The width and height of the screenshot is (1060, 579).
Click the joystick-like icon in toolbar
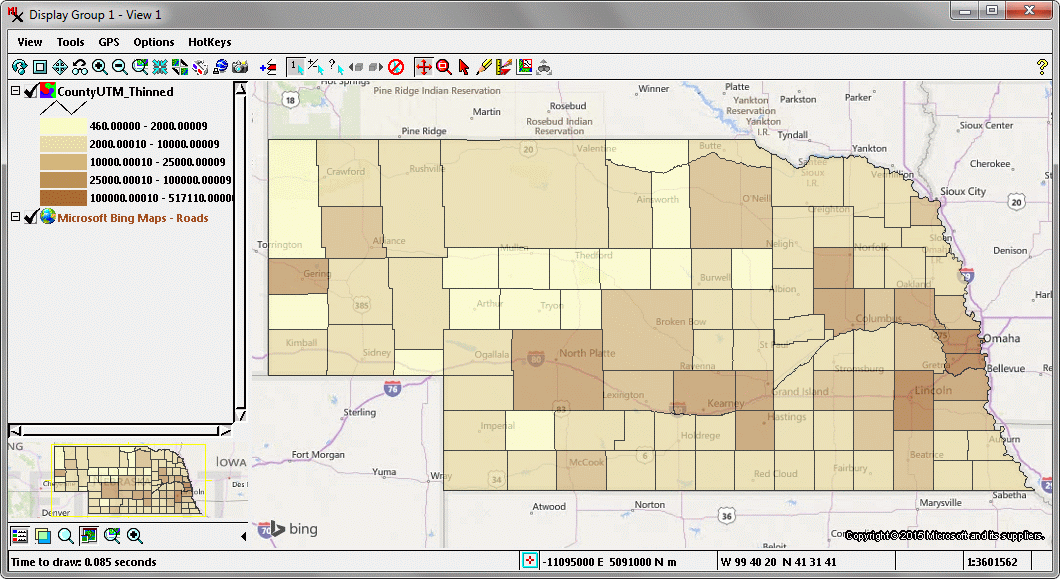[544, 67]
